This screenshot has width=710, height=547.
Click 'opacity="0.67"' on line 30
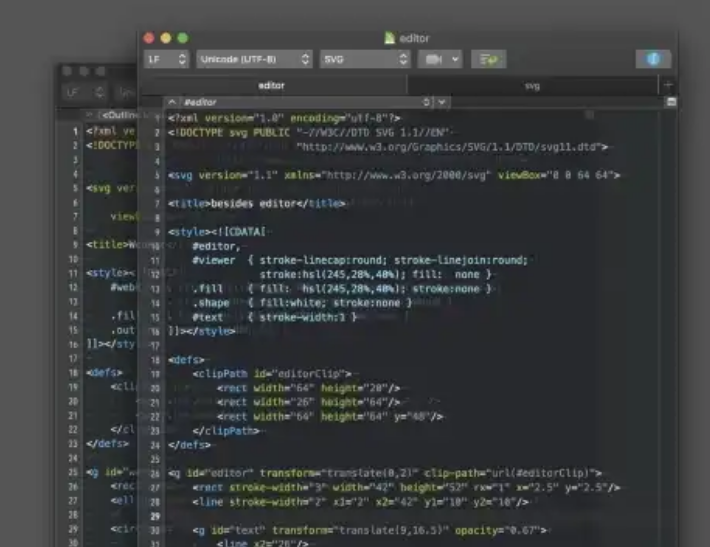498,530
